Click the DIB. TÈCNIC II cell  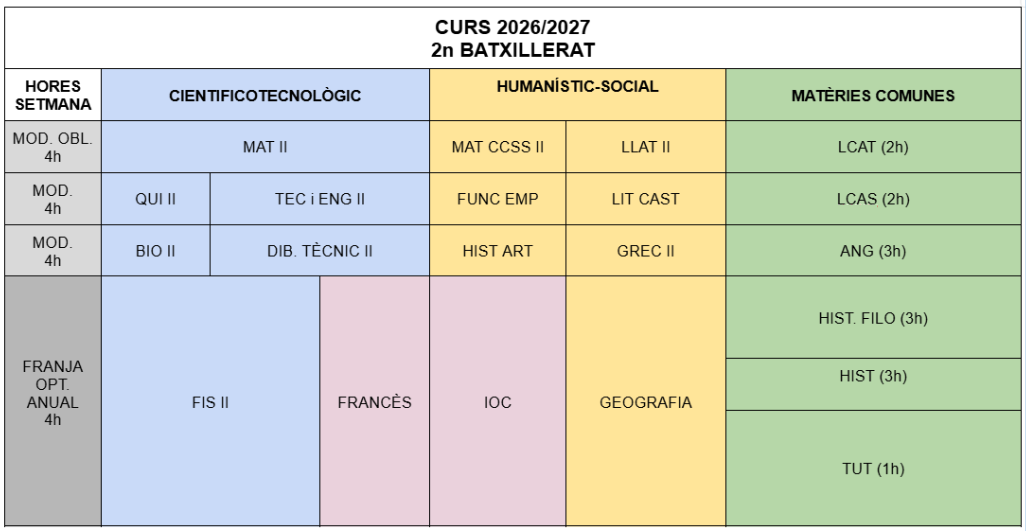pyautogui.click(x=320, y=251)
